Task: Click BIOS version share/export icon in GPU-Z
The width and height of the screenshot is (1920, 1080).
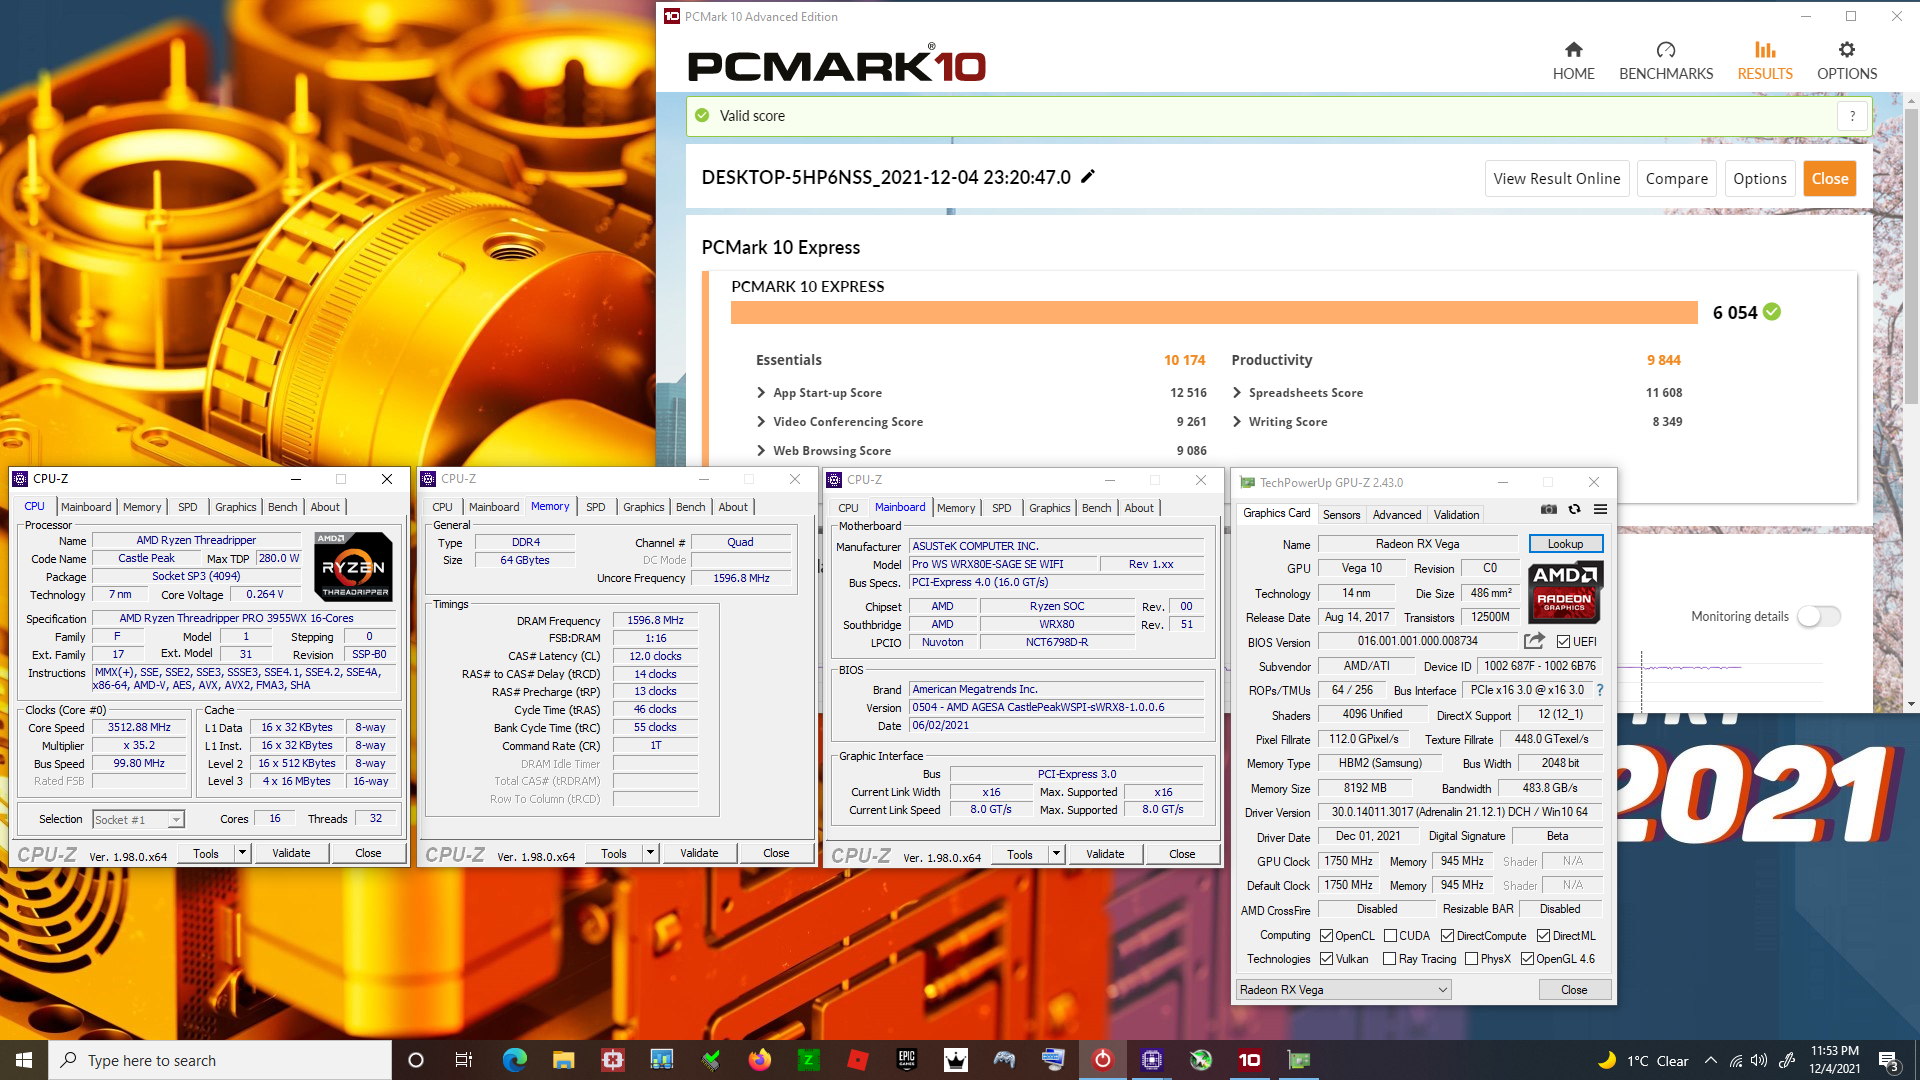Action: coord(1534,641)
